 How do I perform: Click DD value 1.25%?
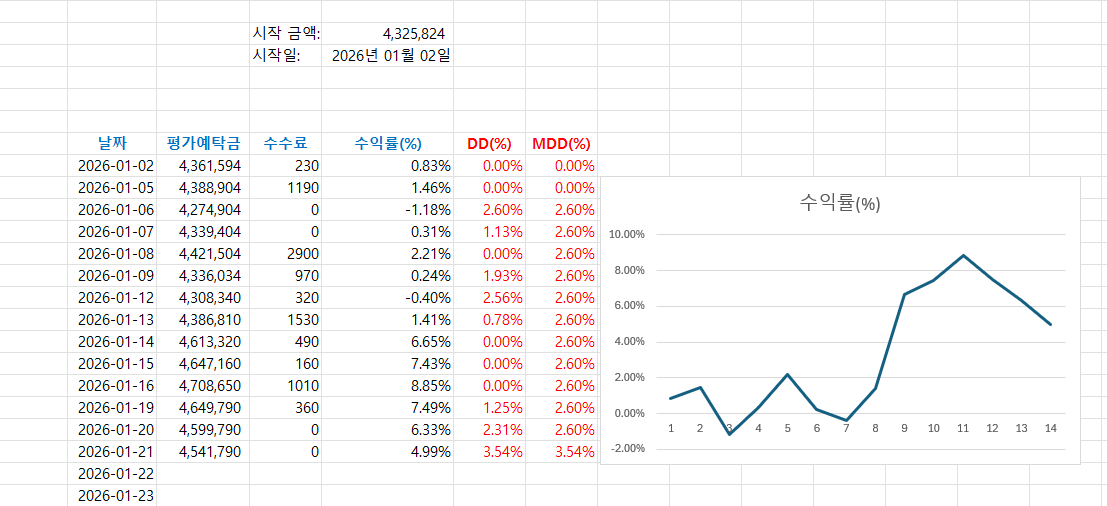503,407
